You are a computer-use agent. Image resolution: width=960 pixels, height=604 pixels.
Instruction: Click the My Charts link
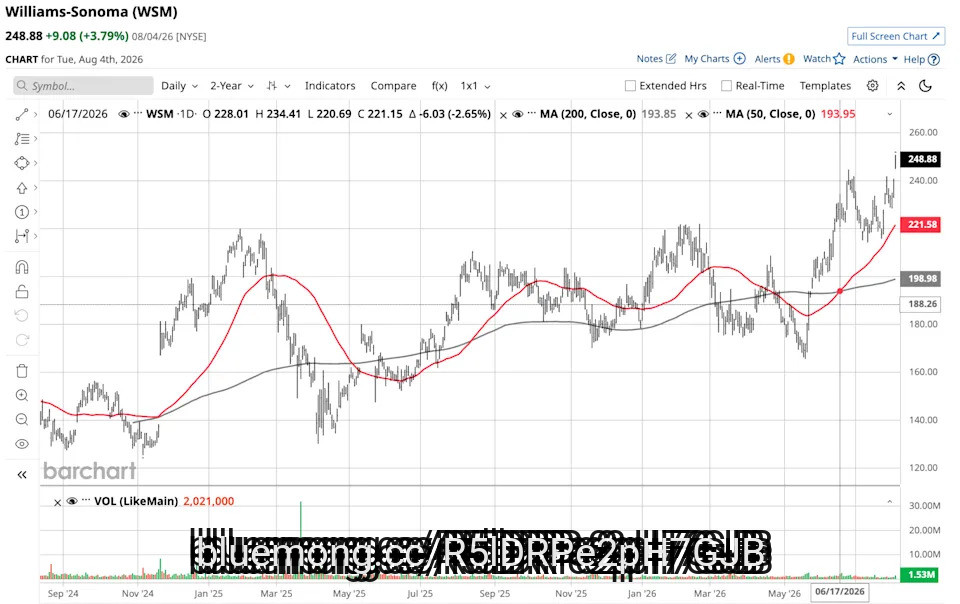pyautogui.click(x=707, y=59)
